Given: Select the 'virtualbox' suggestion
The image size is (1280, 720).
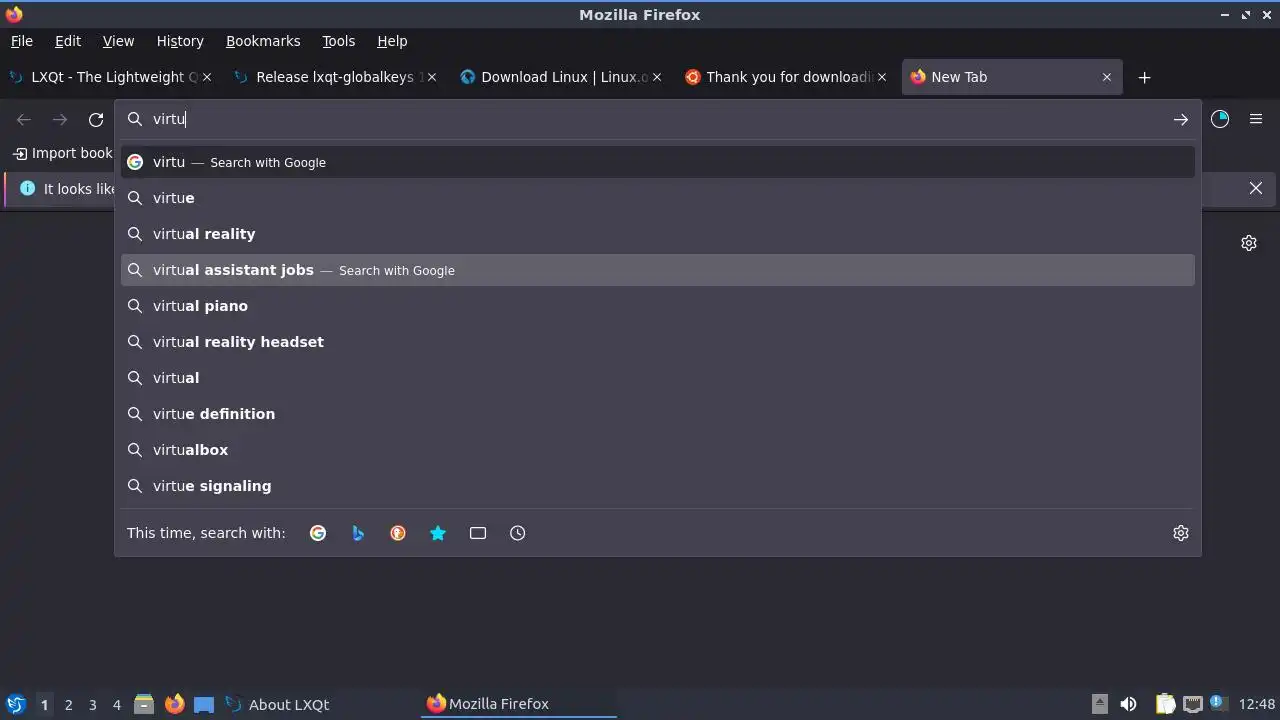Looking at the screenshot, I should 658,450.
